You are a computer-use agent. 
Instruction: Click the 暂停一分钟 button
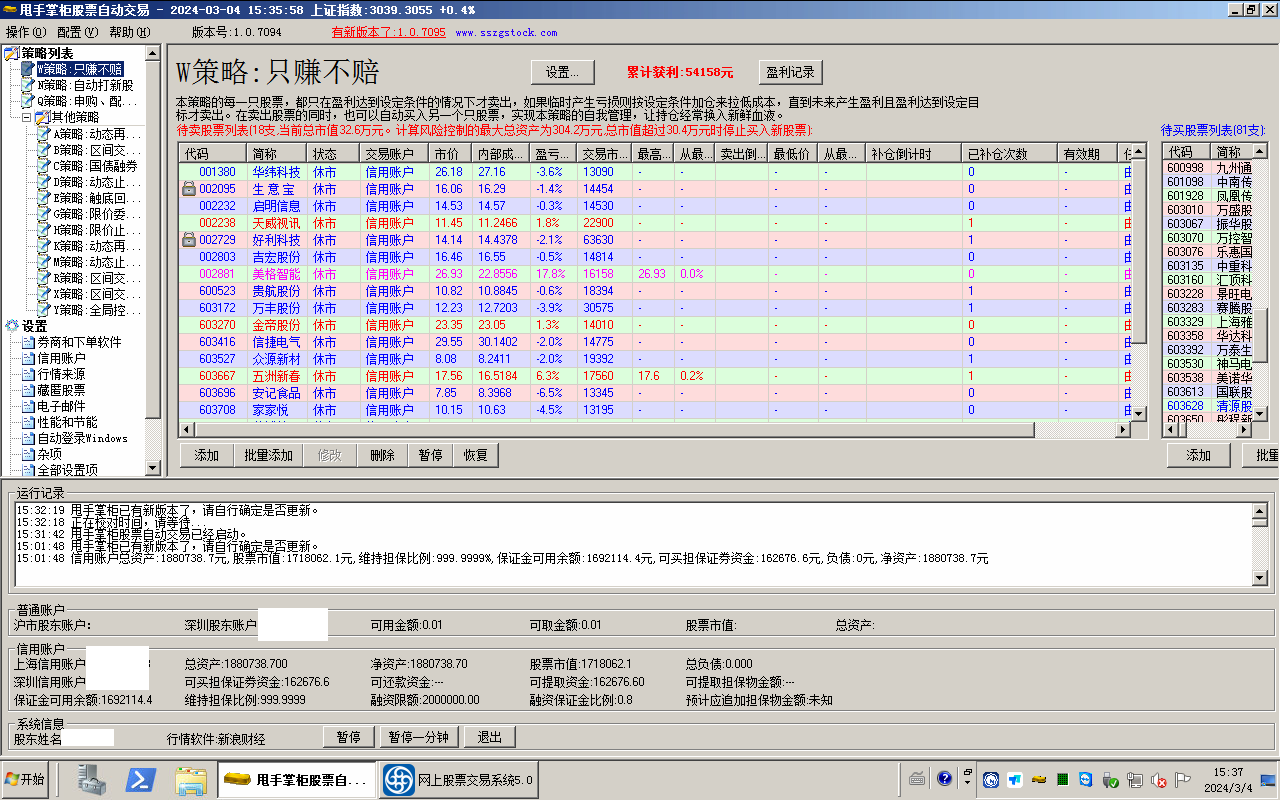point(418,737)
